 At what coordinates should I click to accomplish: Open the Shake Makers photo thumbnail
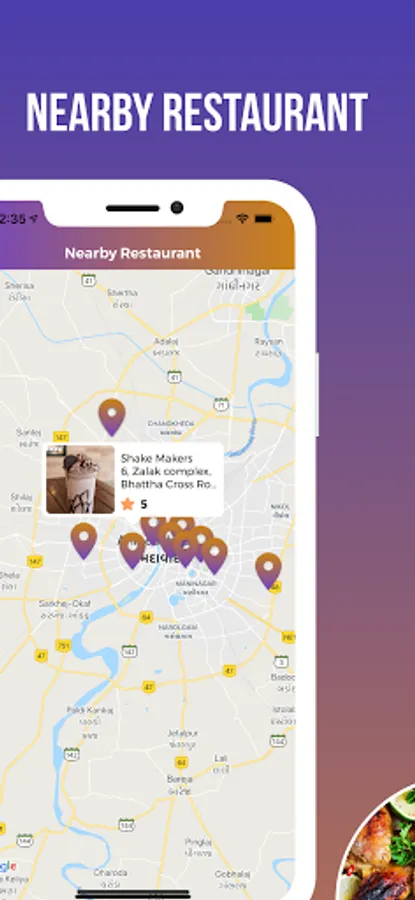(x=80, y=479)
